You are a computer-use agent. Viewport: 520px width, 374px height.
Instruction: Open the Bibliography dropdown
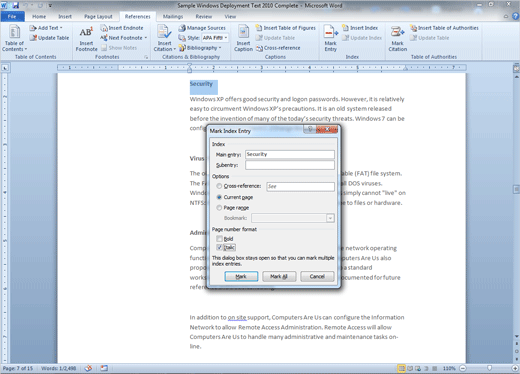200,48
